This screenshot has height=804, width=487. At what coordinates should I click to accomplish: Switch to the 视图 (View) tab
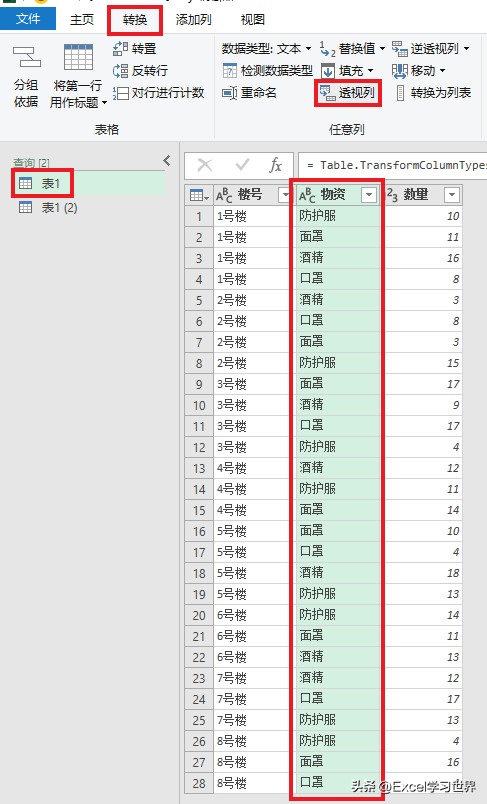[x=253, y=20]
